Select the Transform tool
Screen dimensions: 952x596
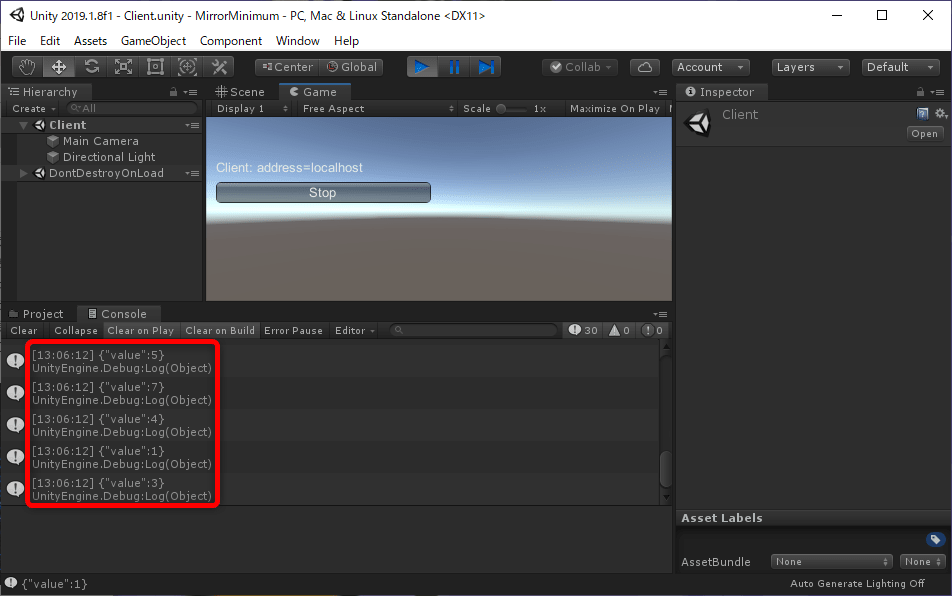click(187, 67)
